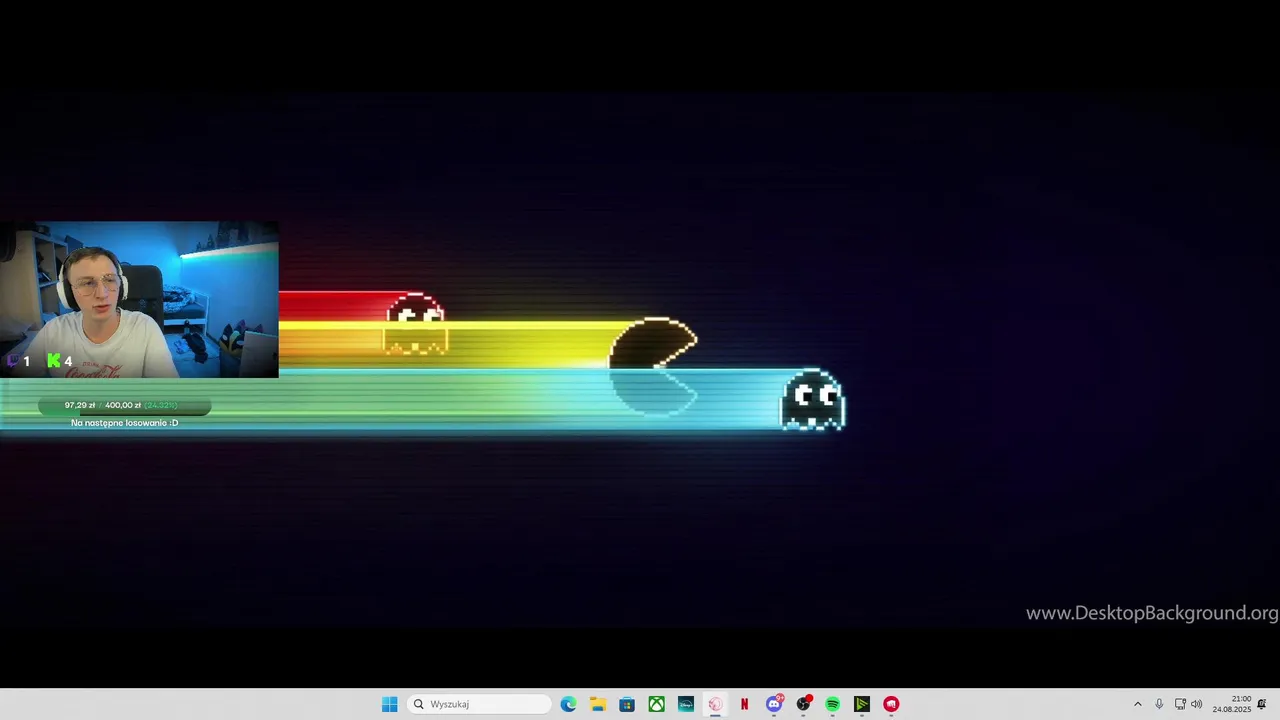The height and width of the screenshot is (720, 1280).
Task: Click the green Kick counter icon
Action: [53, 361]
